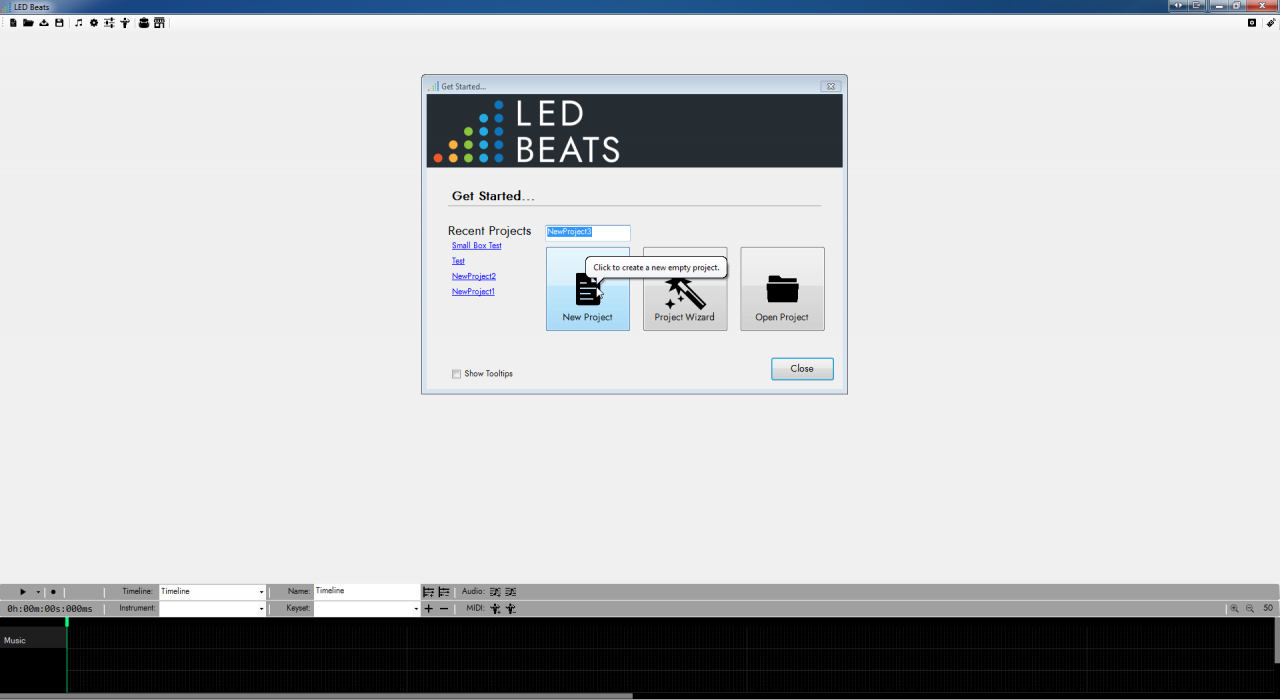Click the tag icon at toolbar's far right
This screenshot has width=1280, height=700.
[1270, 23]
